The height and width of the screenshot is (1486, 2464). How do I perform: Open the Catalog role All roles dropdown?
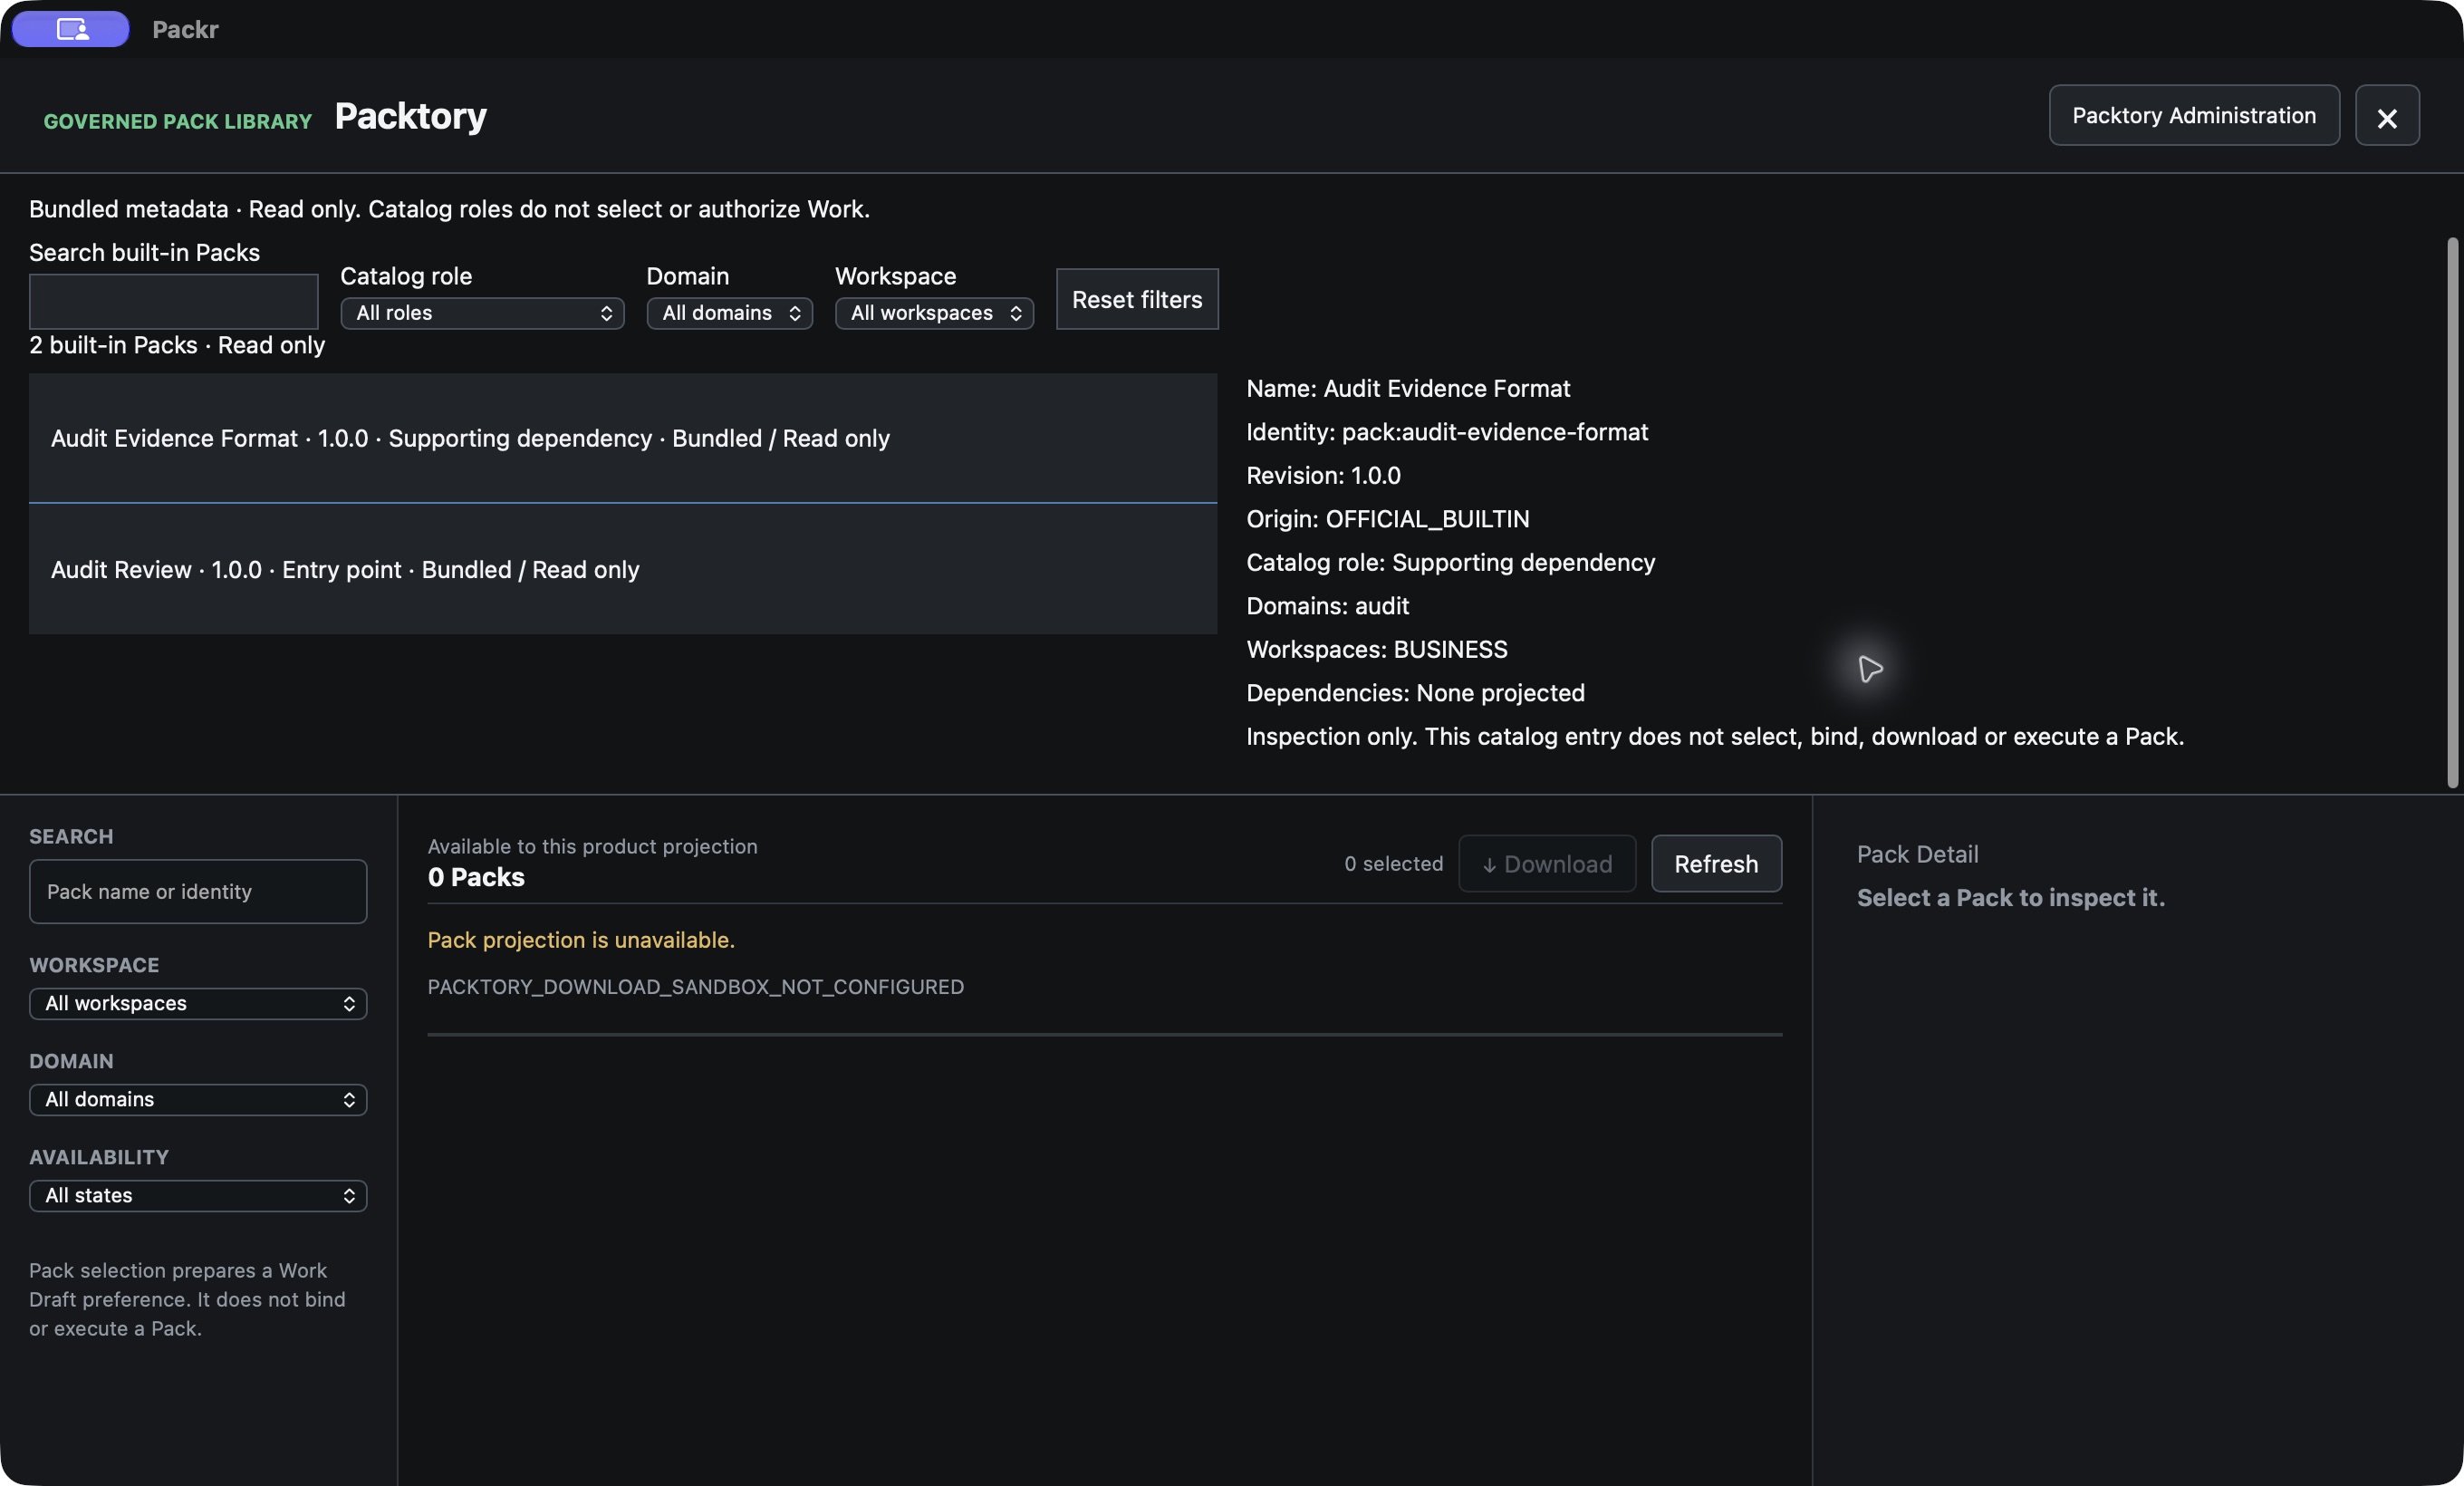482,313
